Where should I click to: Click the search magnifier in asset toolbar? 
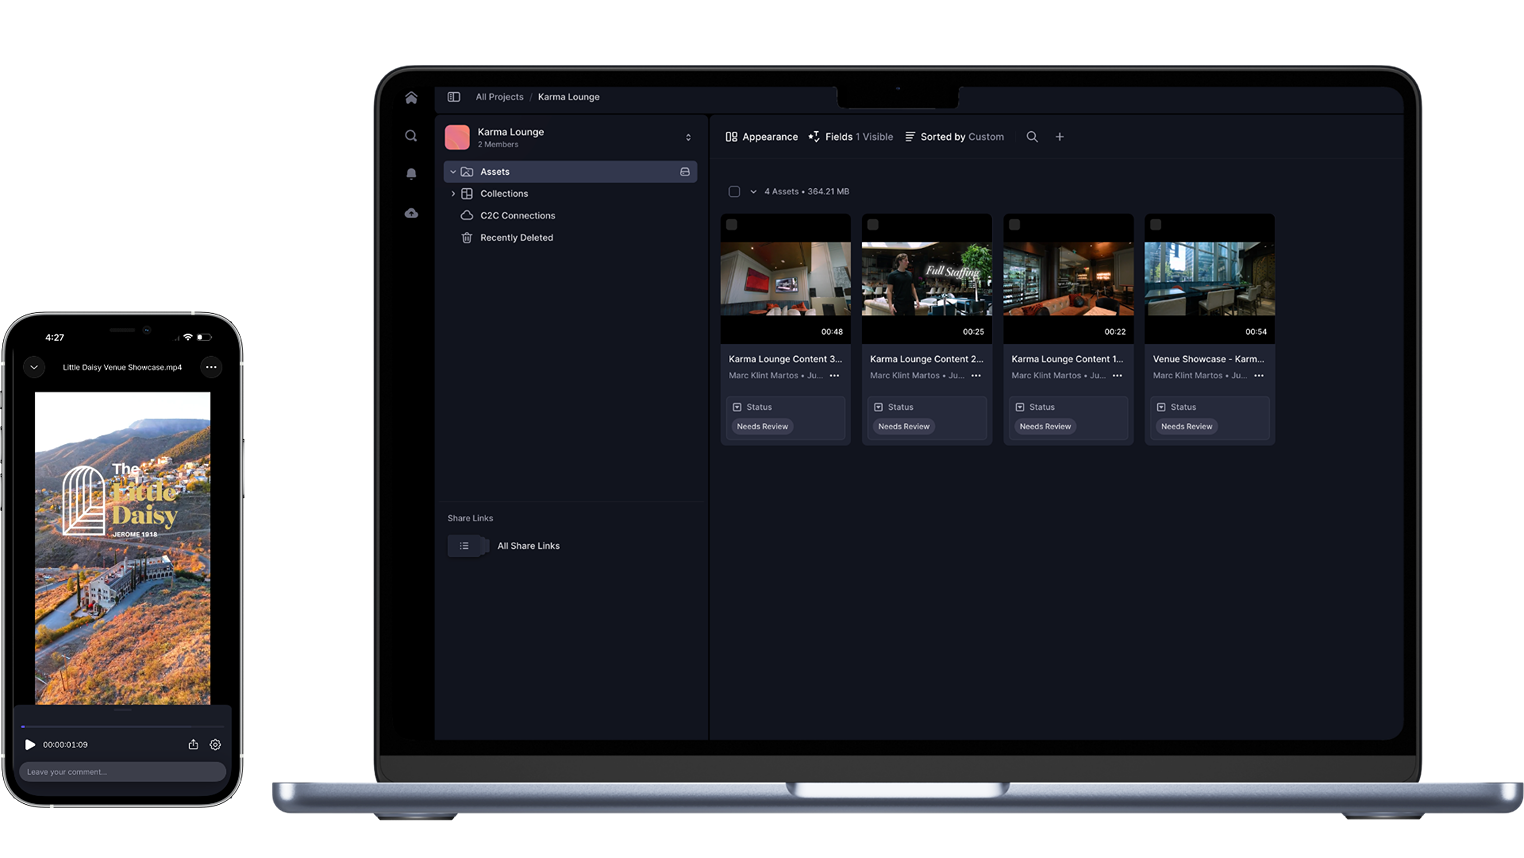point(1032,137)
